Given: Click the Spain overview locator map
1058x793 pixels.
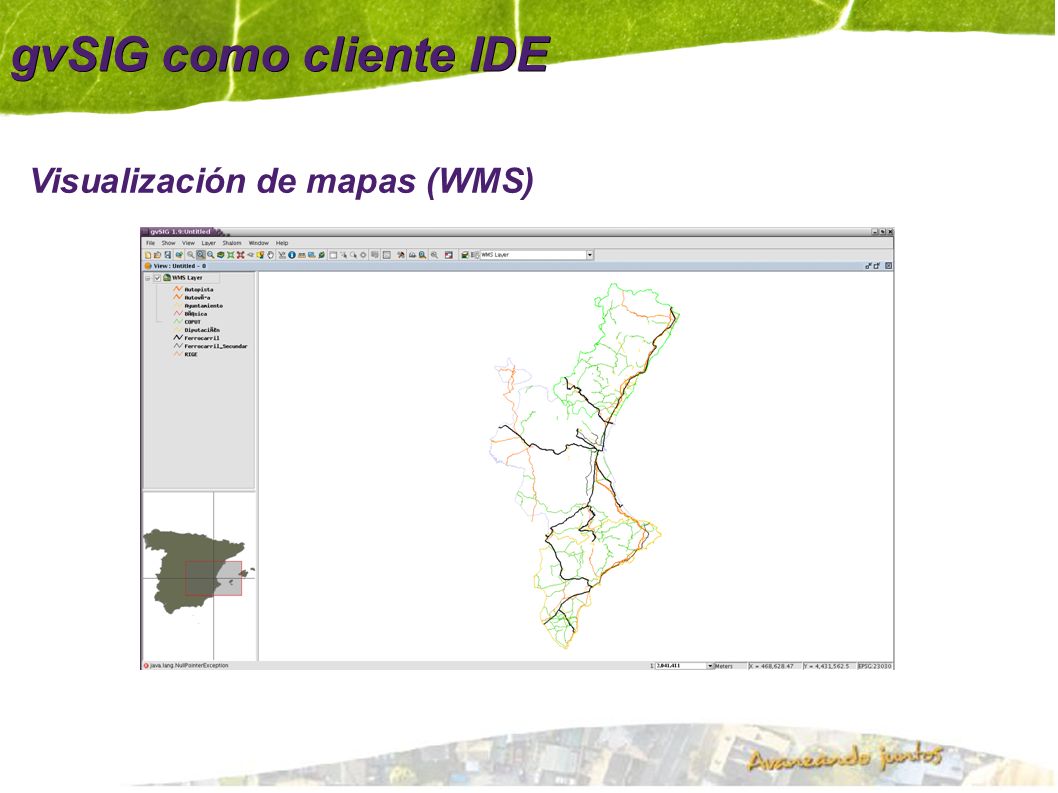Looking at the screenshot, I should [x=199, y=576].
